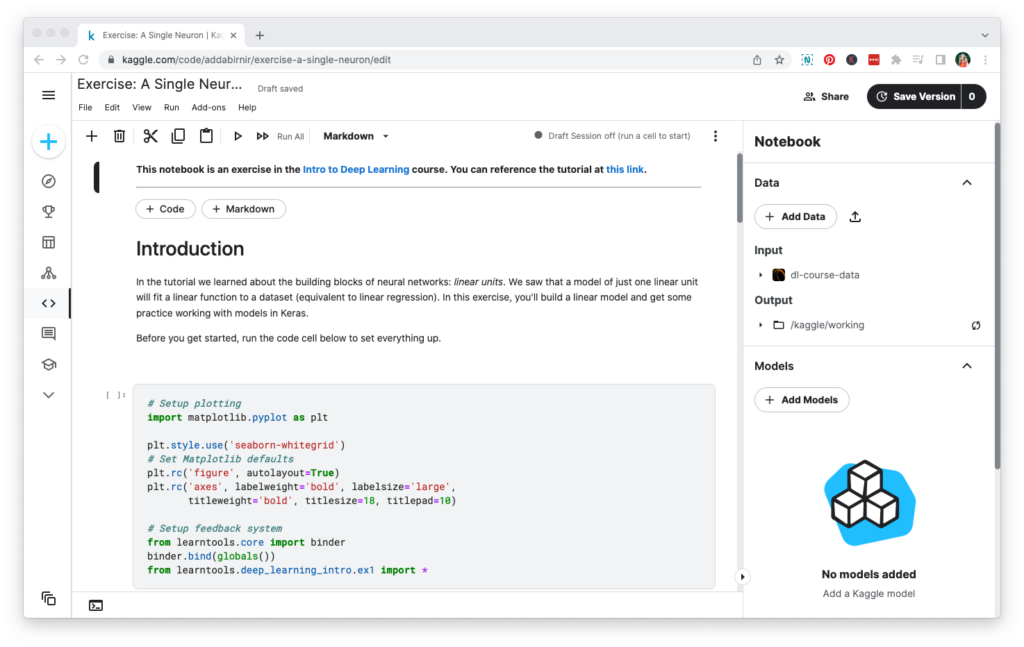Open the File menu
The width and height of the screenshot is (1024, 647).
[85, 106]
